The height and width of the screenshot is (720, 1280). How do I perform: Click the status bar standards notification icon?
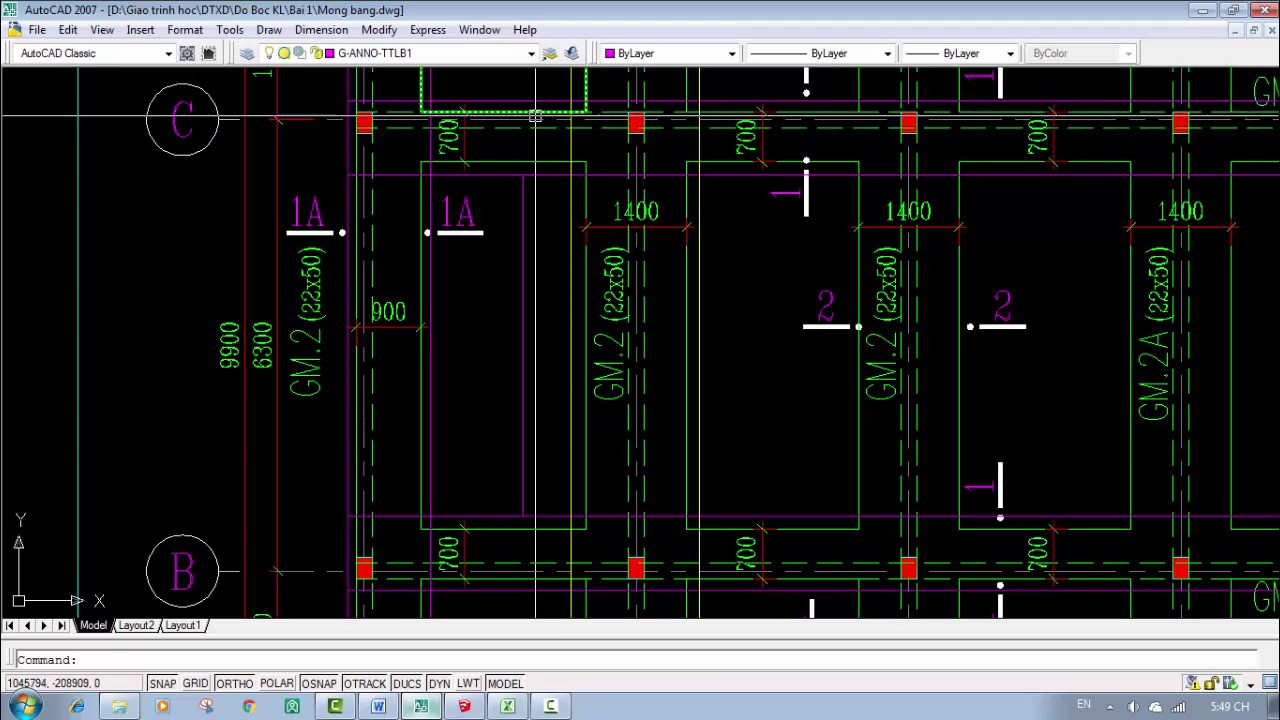[1230, 684]
